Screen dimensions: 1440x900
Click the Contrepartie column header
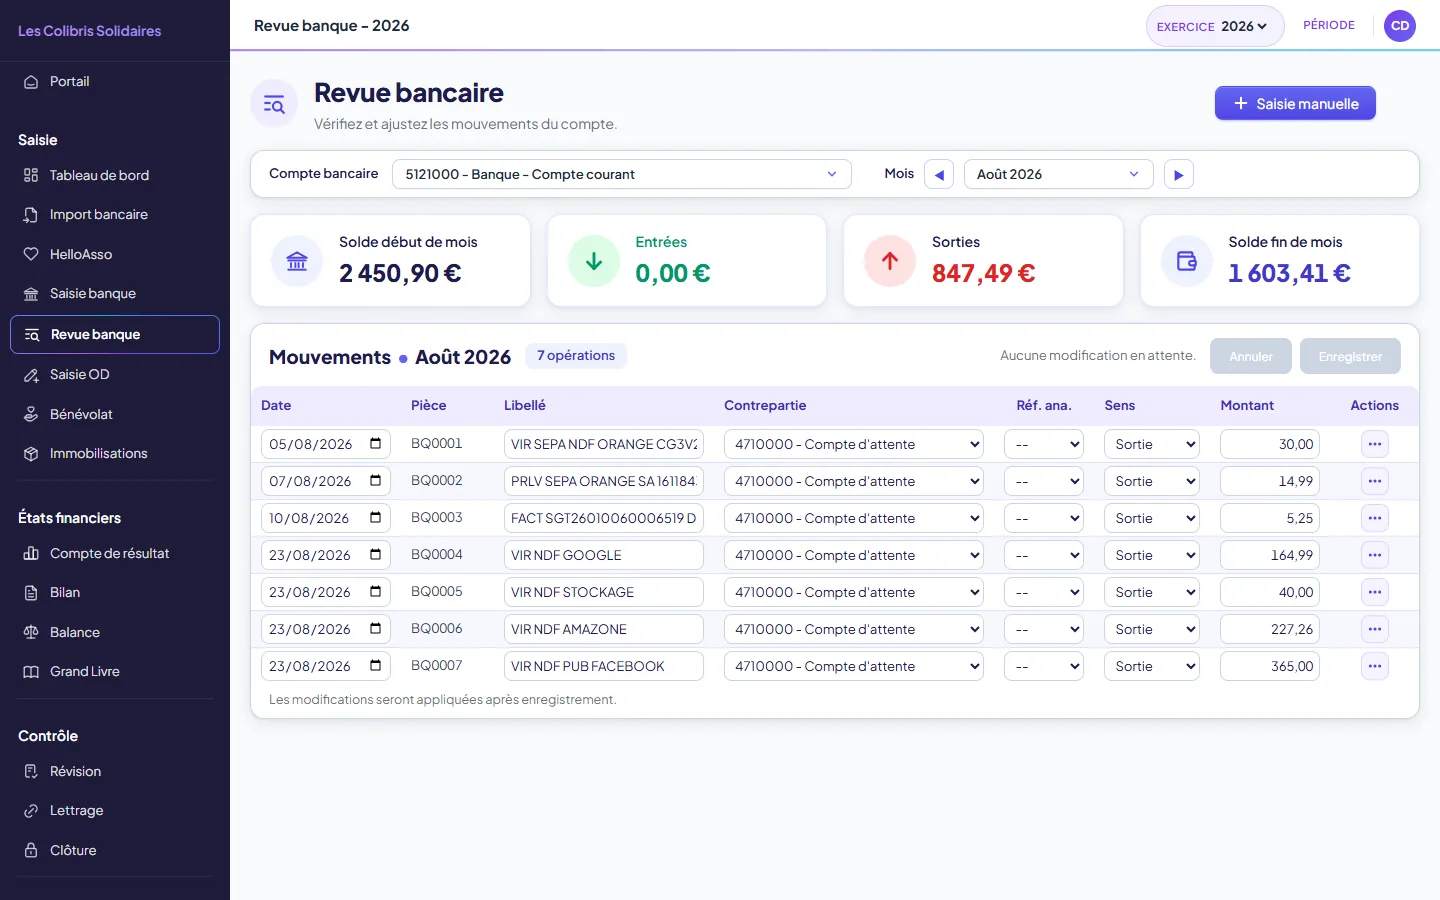click(765, 405)
